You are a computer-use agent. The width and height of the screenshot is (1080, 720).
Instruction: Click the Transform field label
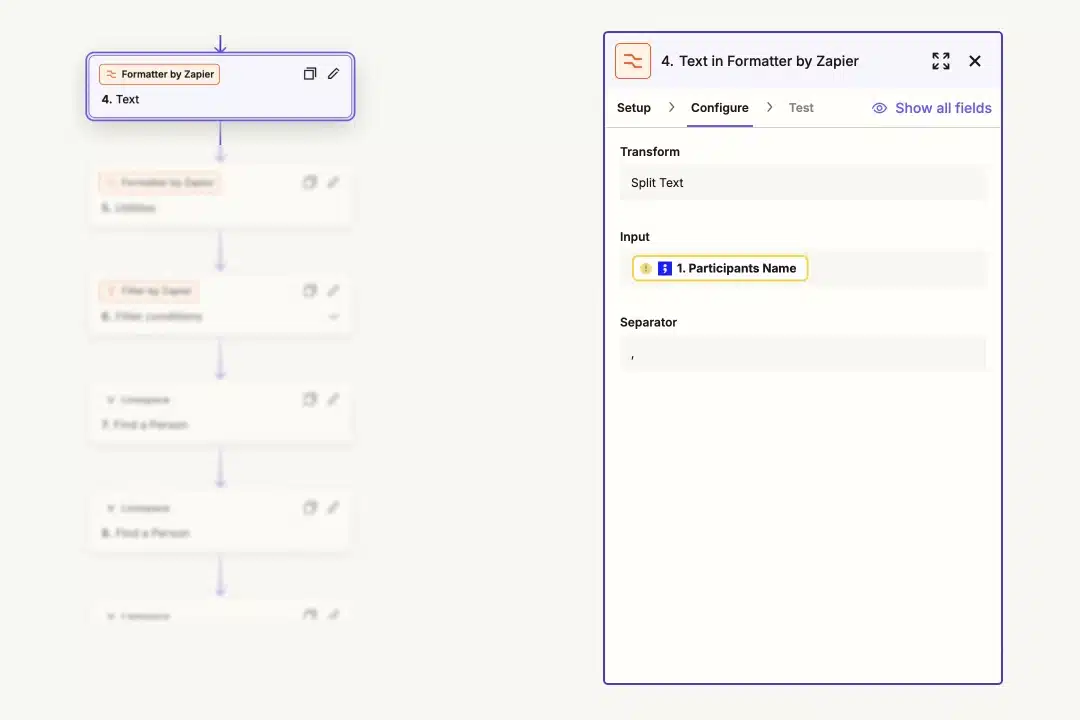click(650, 152)
